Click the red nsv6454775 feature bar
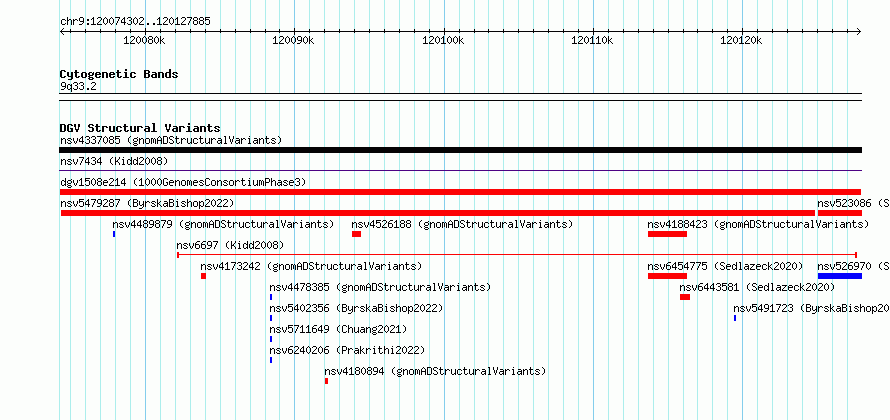The height and width of the screenshot is (420, 890). pos(668,276)
